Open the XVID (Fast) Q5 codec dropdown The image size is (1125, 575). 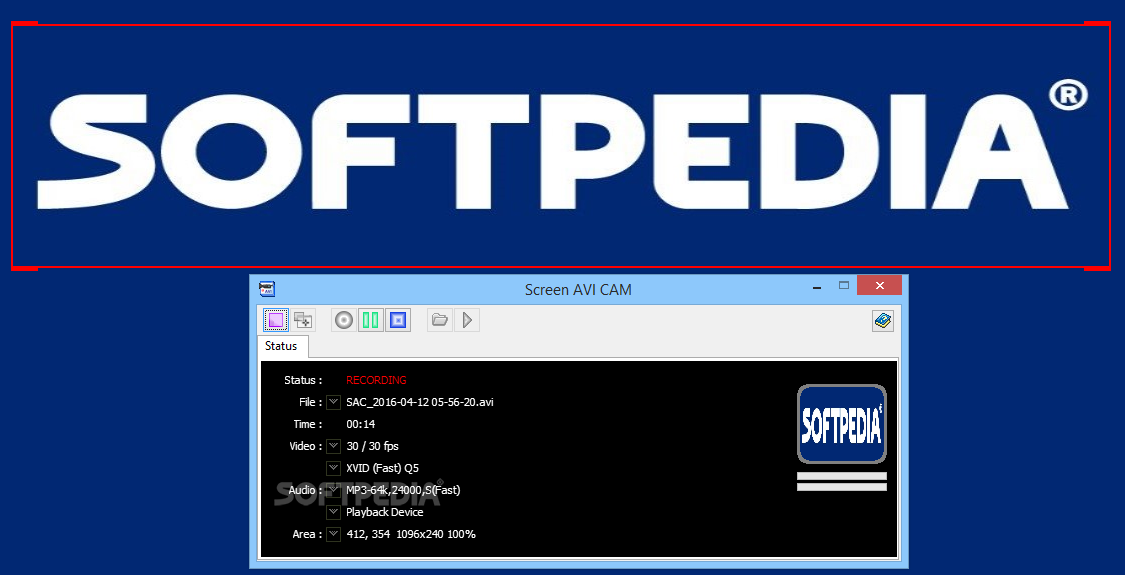tap(333, 469)
